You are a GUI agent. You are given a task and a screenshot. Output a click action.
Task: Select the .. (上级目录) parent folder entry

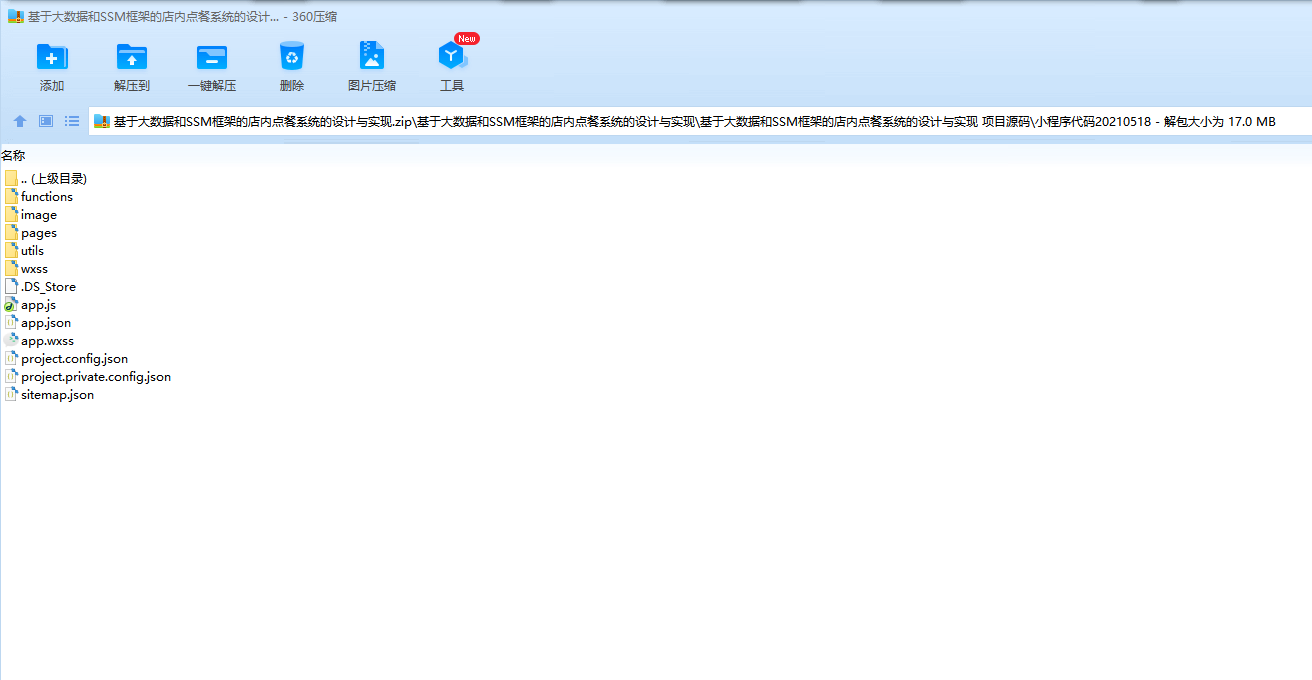pyautogui.click(x=47, y=178)
